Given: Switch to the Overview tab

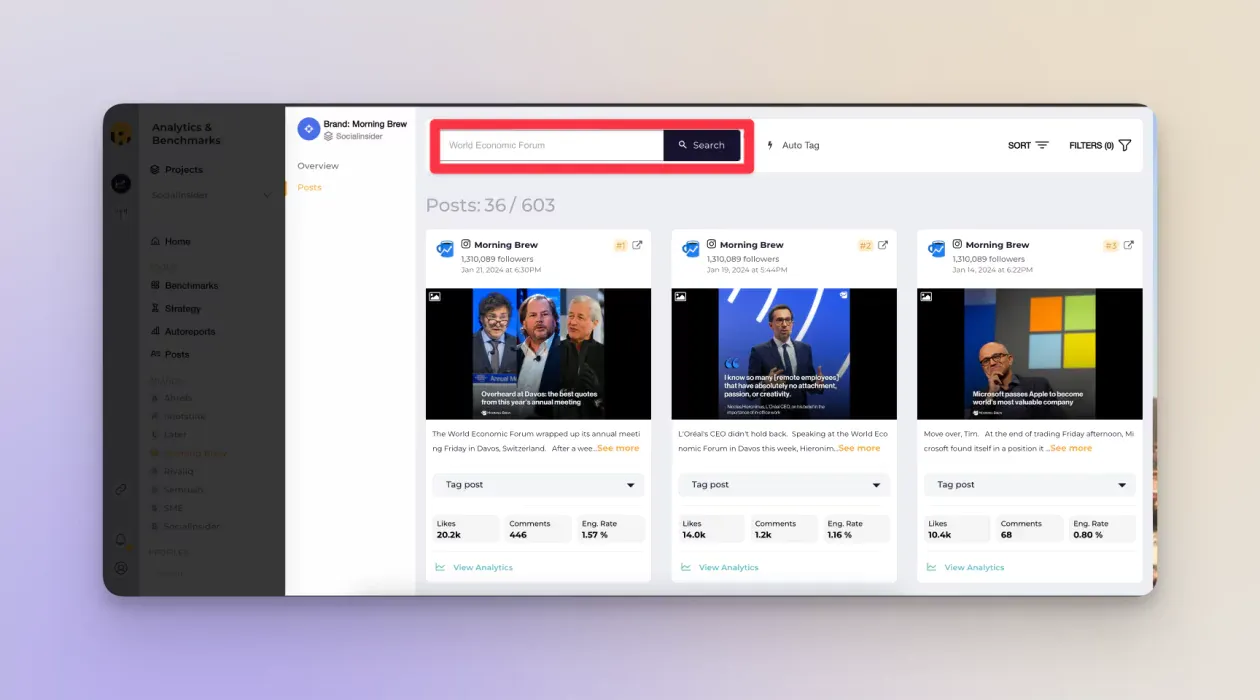Looking at the screenshot, I should click(x=318, y=166).
